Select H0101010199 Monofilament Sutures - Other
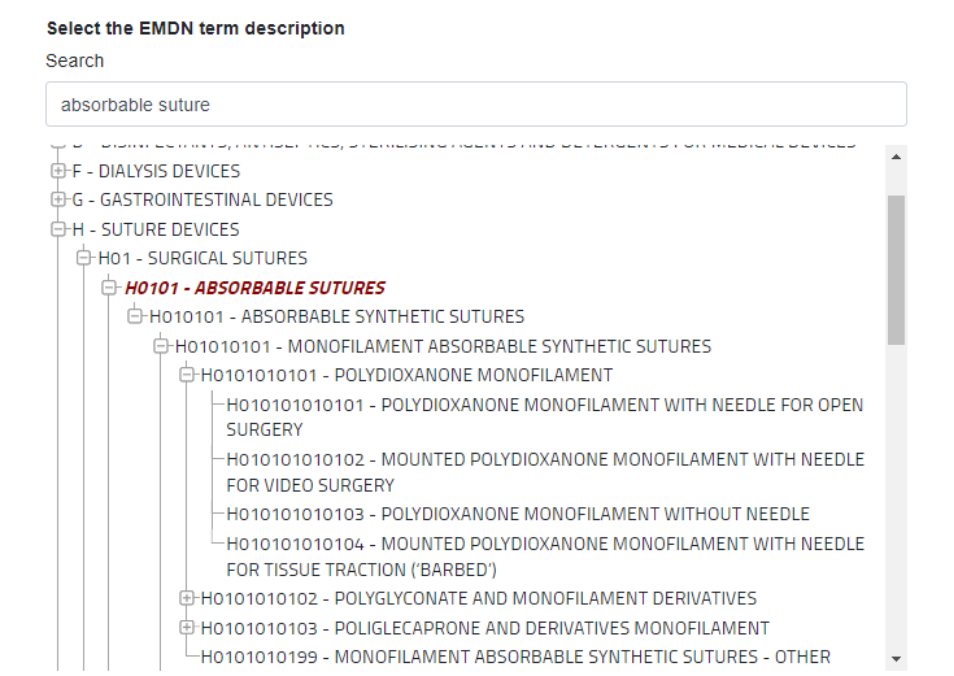This screenshot has height=676, width=954. pos(515,657)
